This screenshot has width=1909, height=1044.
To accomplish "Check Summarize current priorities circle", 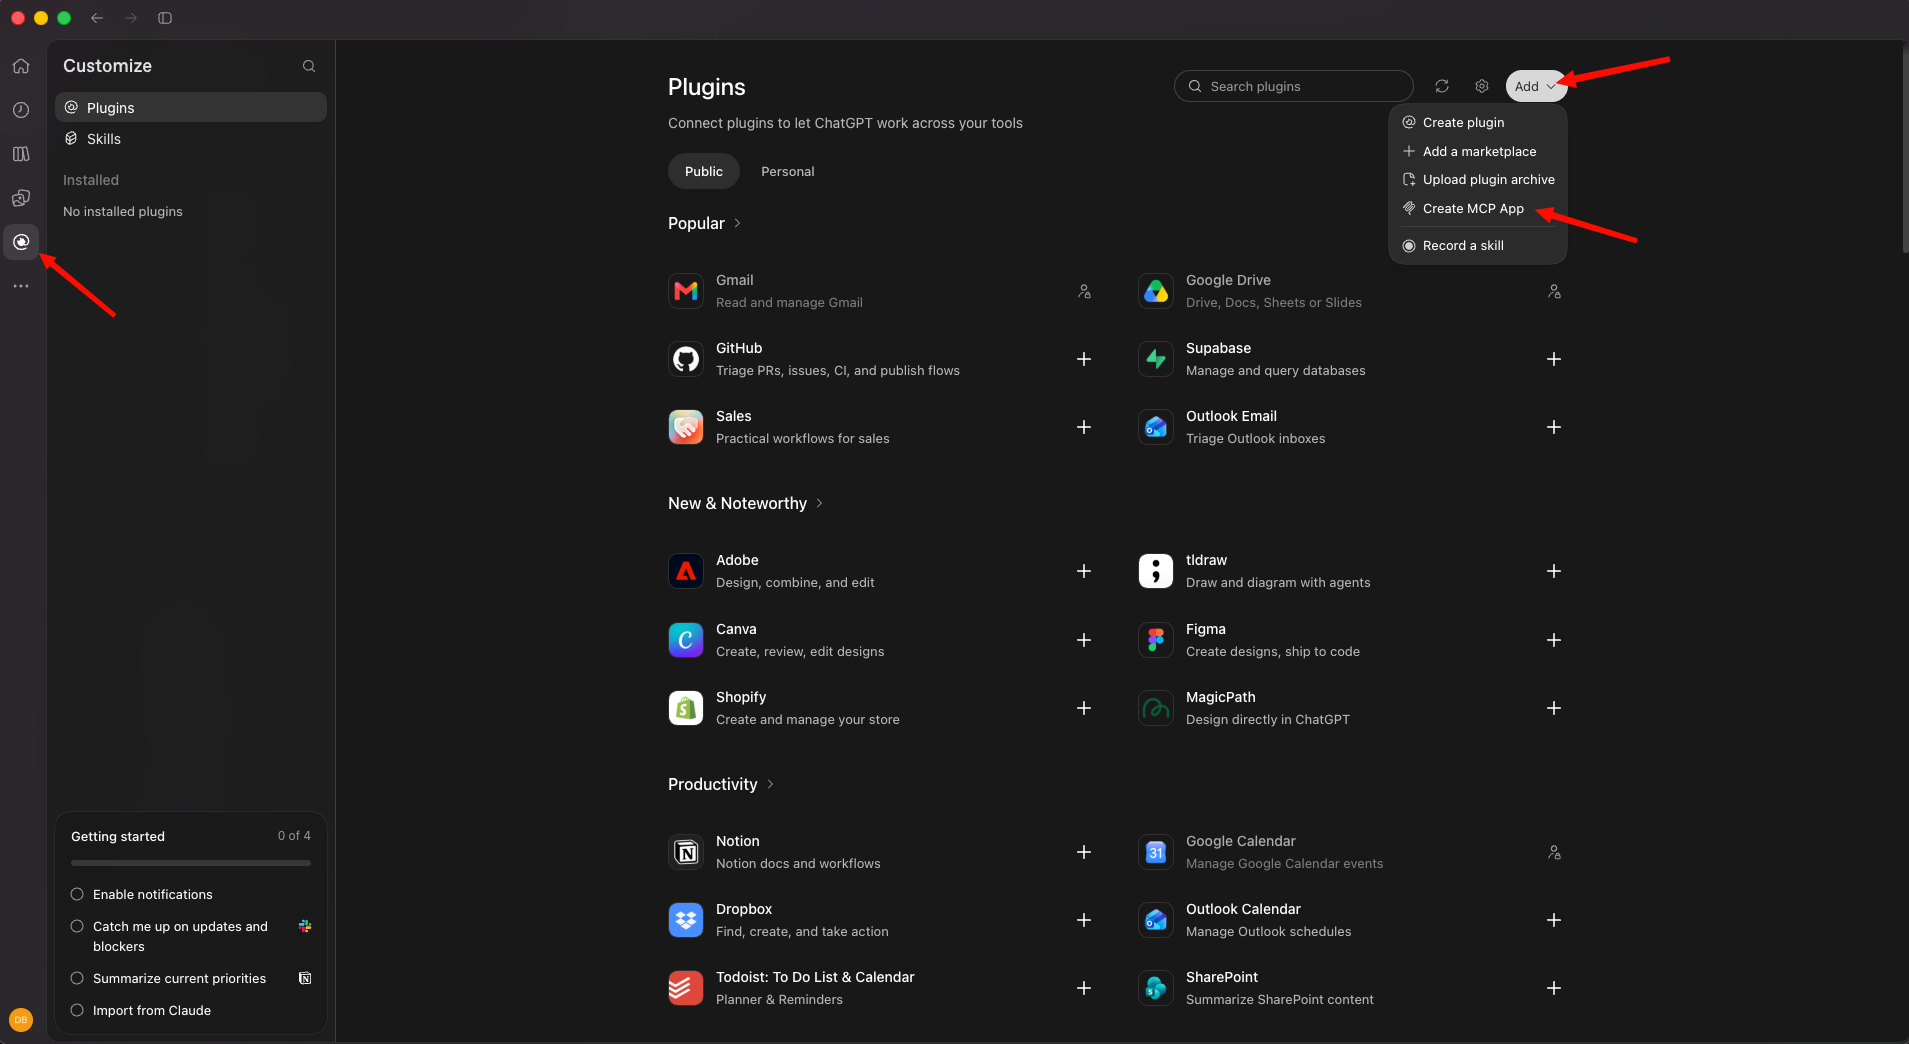I will click(77, 978).
